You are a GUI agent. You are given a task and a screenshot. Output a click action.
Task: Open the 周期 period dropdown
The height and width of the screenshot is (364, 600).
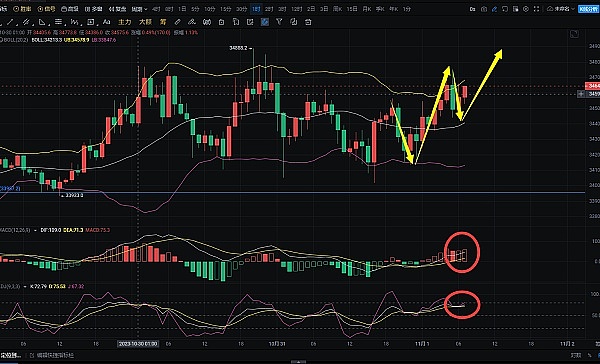click(x=139, y=8)
